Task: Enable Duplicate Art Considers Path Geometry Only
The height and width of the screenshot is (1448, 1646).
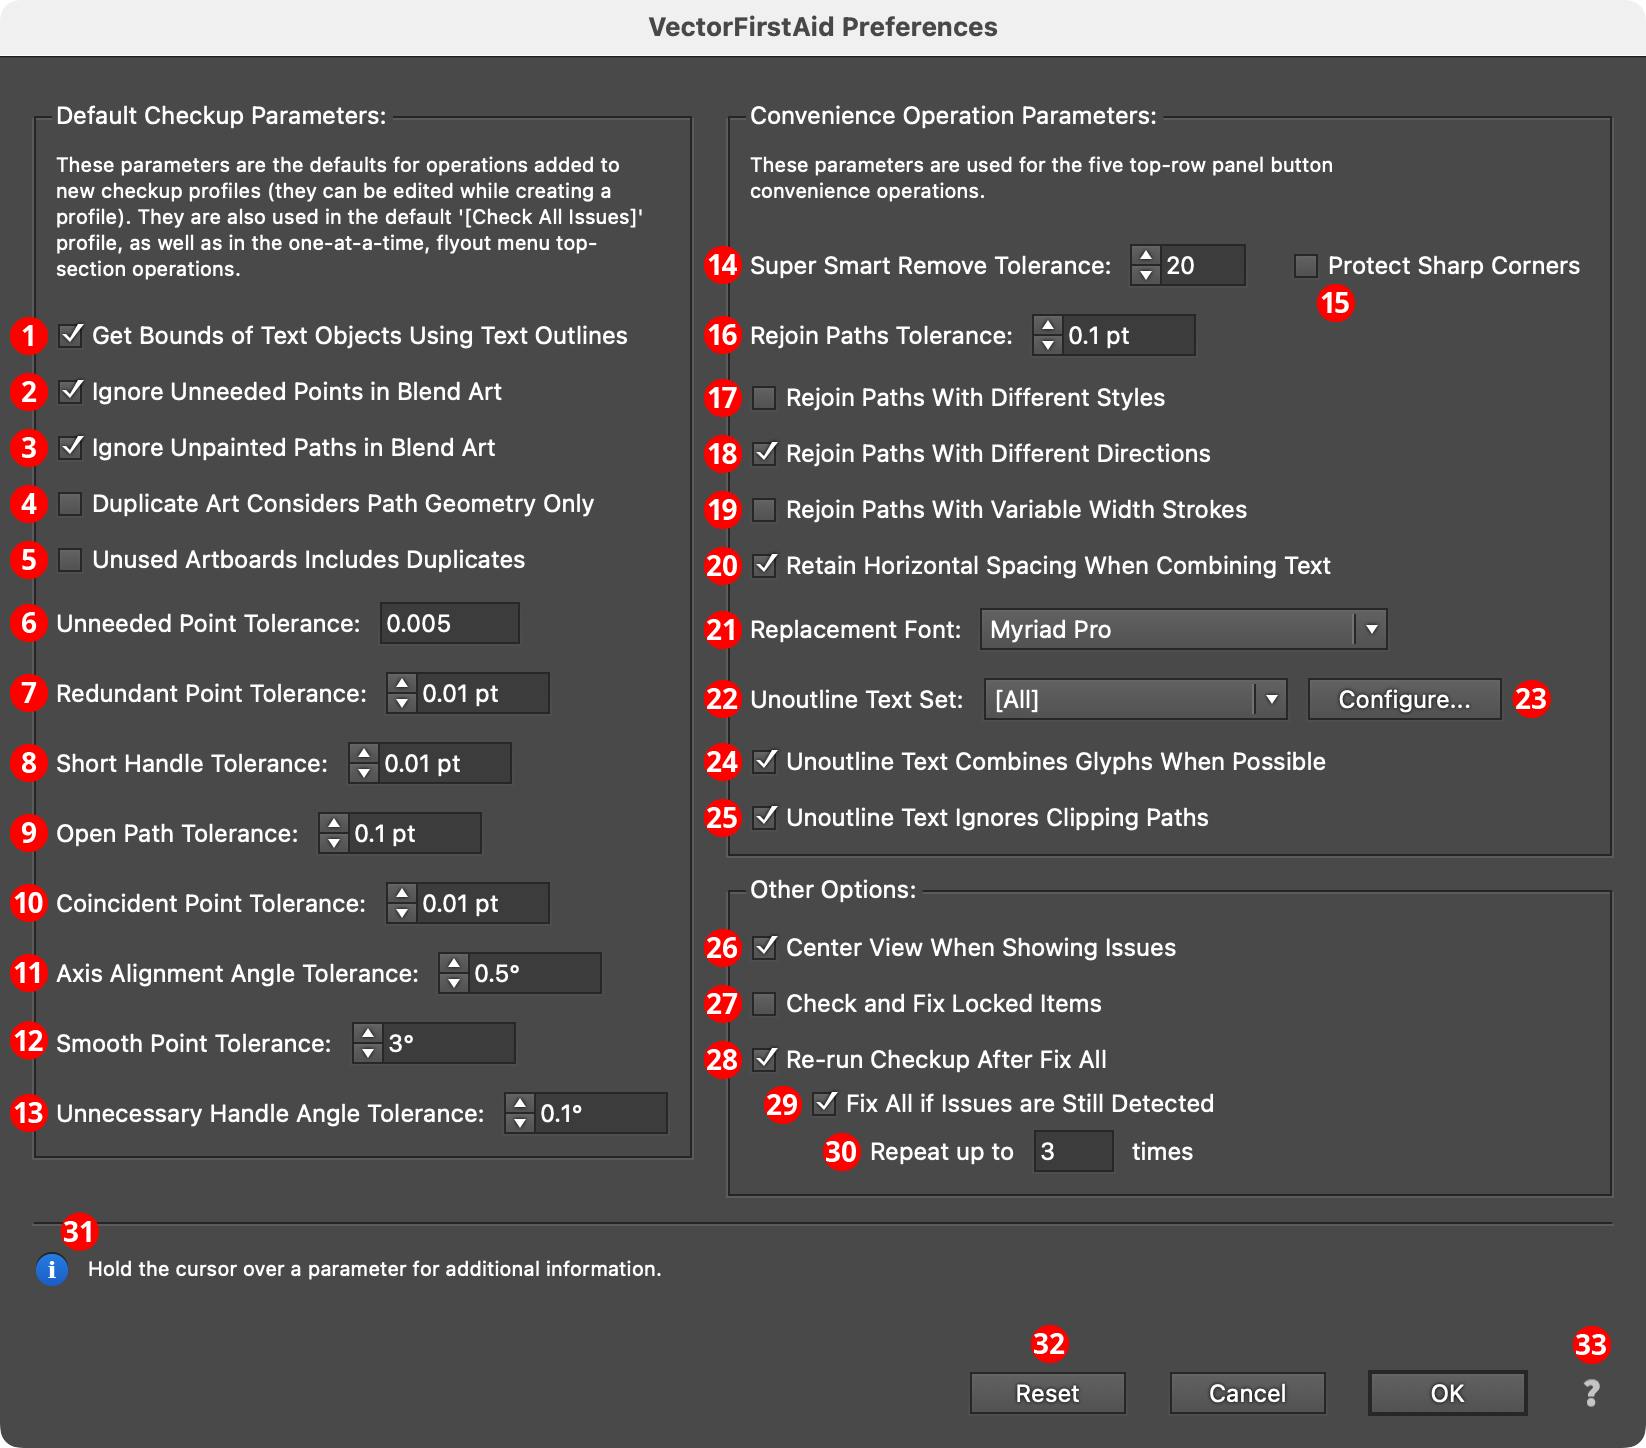Action: pyautogui.click(x=69, y=505)
